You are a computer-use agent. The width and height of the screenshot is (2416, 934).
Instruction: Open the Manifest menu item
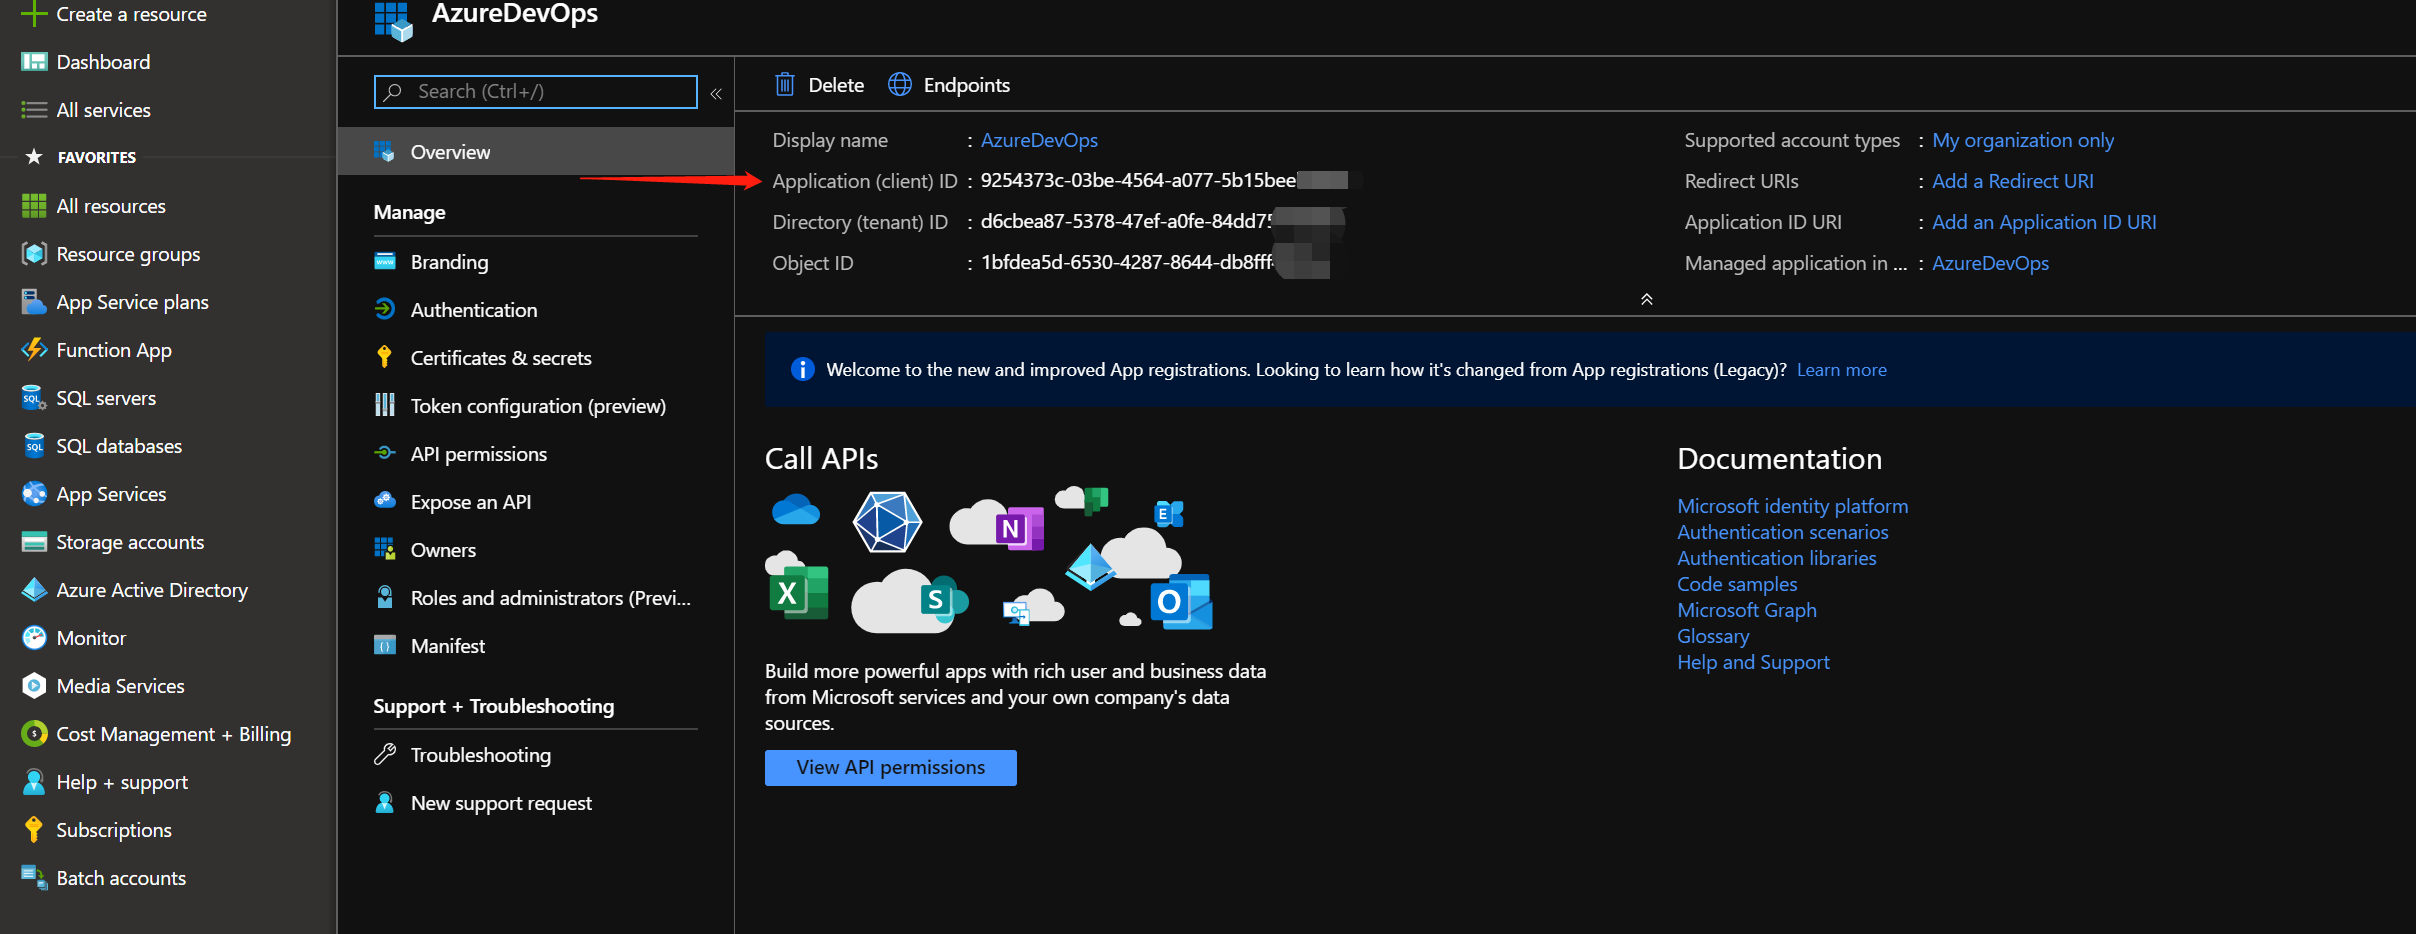(447, 646)
